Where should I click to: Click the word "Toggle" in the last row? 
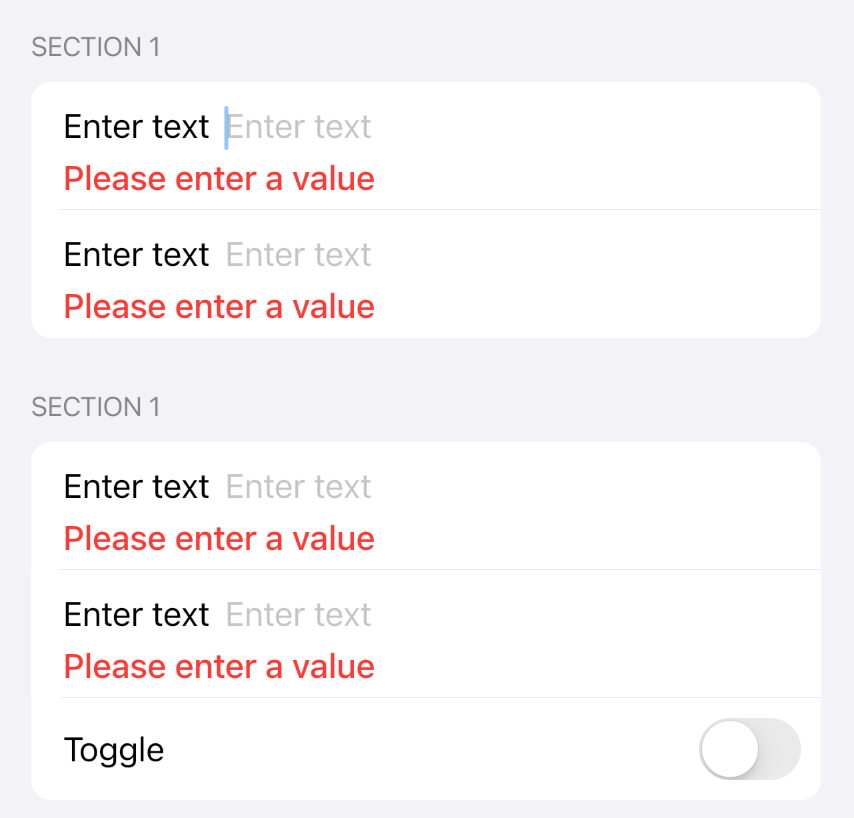[114, 750]
